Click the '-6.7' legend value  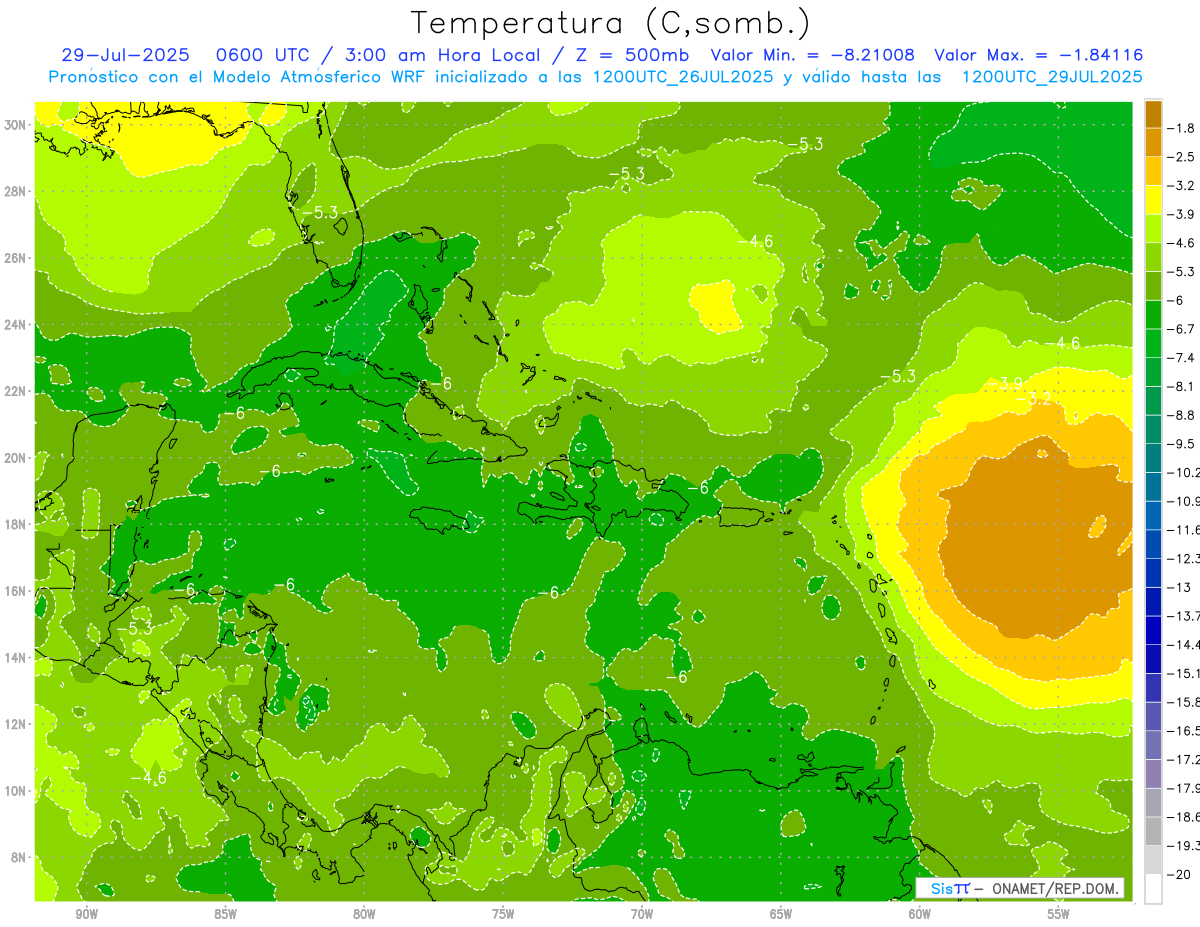pyautogui.click(x=1181, y=329)
